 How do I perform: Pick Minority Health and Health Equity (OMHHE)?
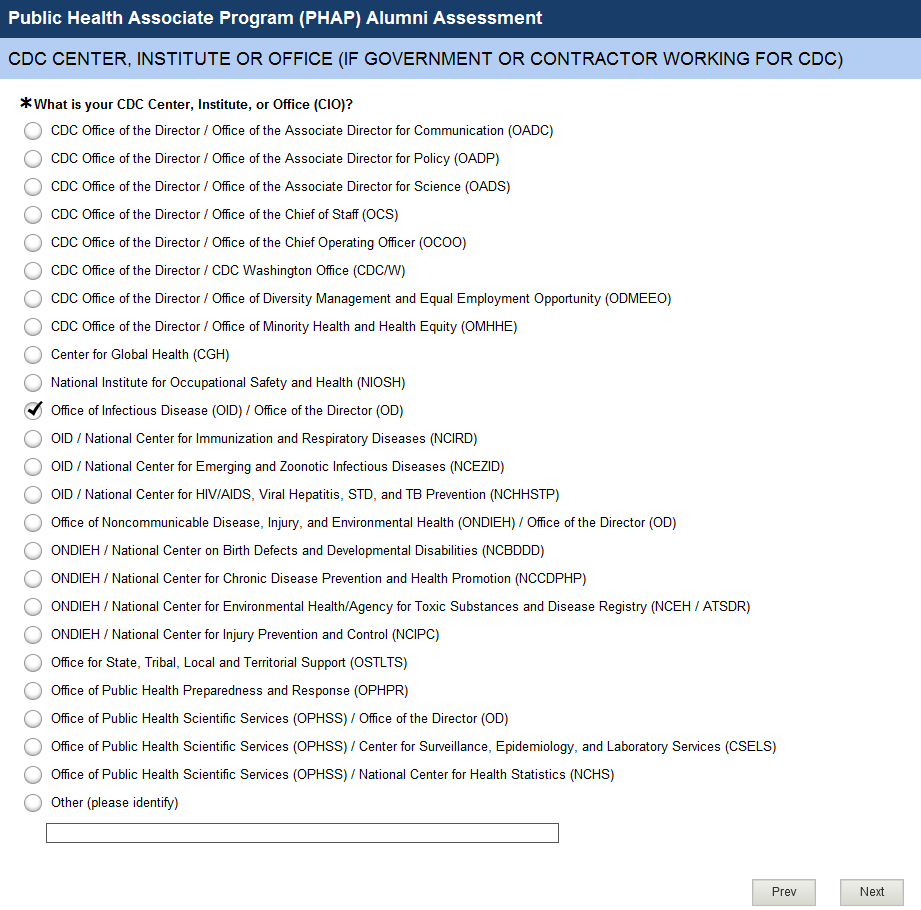point(33,327)
